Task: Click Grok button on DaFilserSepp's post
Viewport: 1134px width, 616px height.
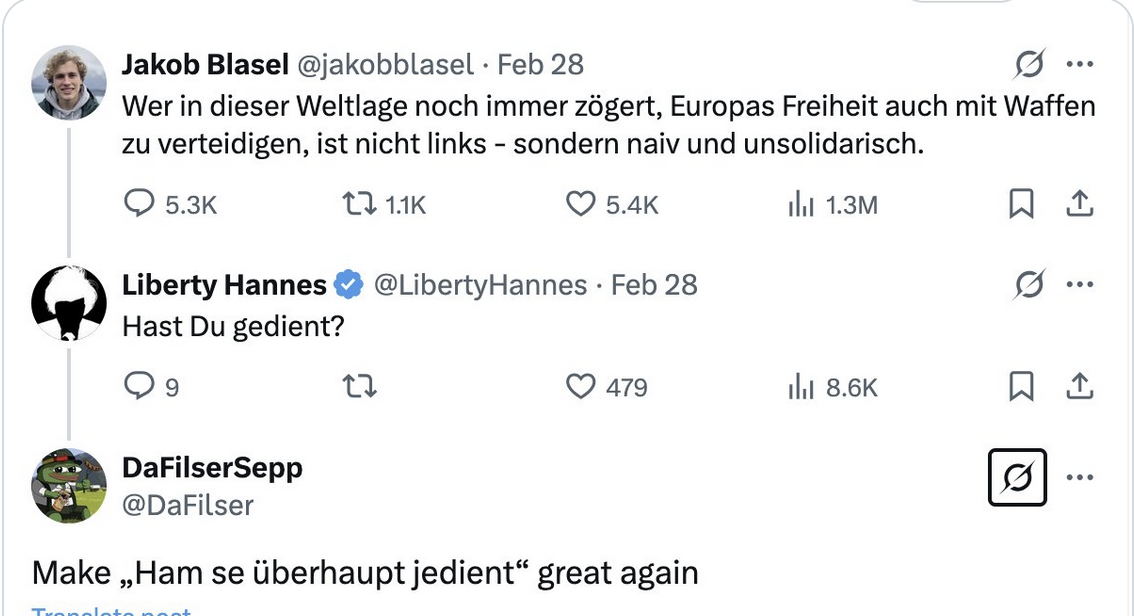Action: pos(1016,478)
